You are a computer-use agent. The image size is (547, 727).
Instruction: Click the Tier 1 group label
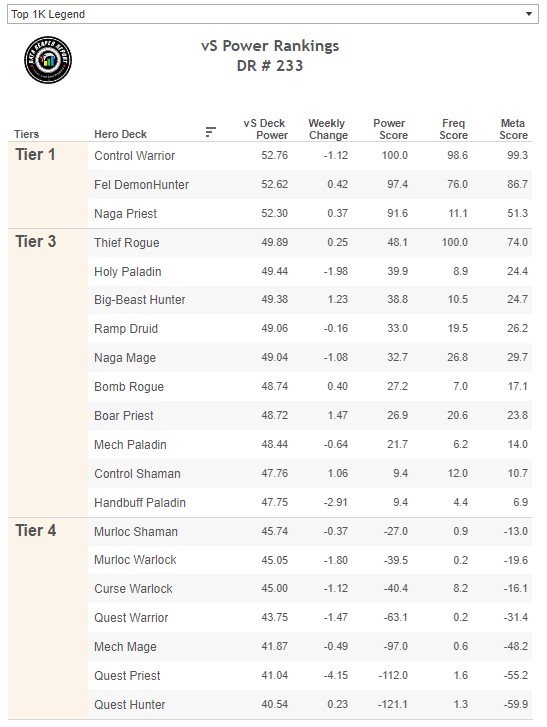pos(35,154)
